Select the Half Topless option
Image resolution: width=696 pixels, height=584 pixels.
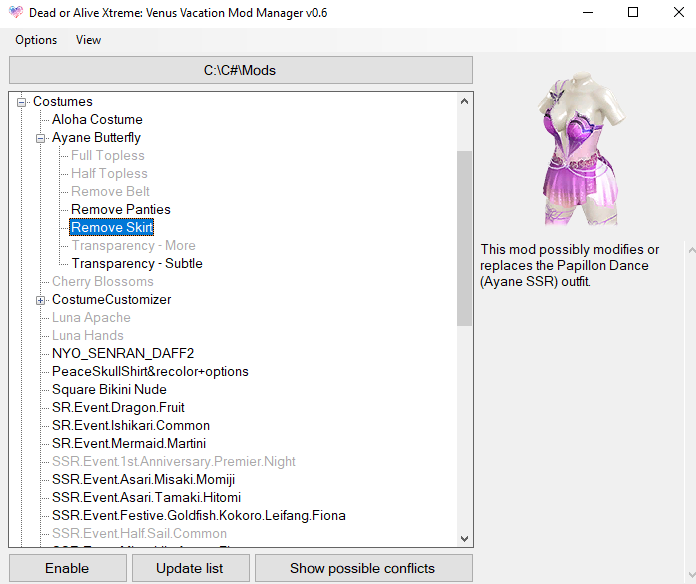pos(109,174)
